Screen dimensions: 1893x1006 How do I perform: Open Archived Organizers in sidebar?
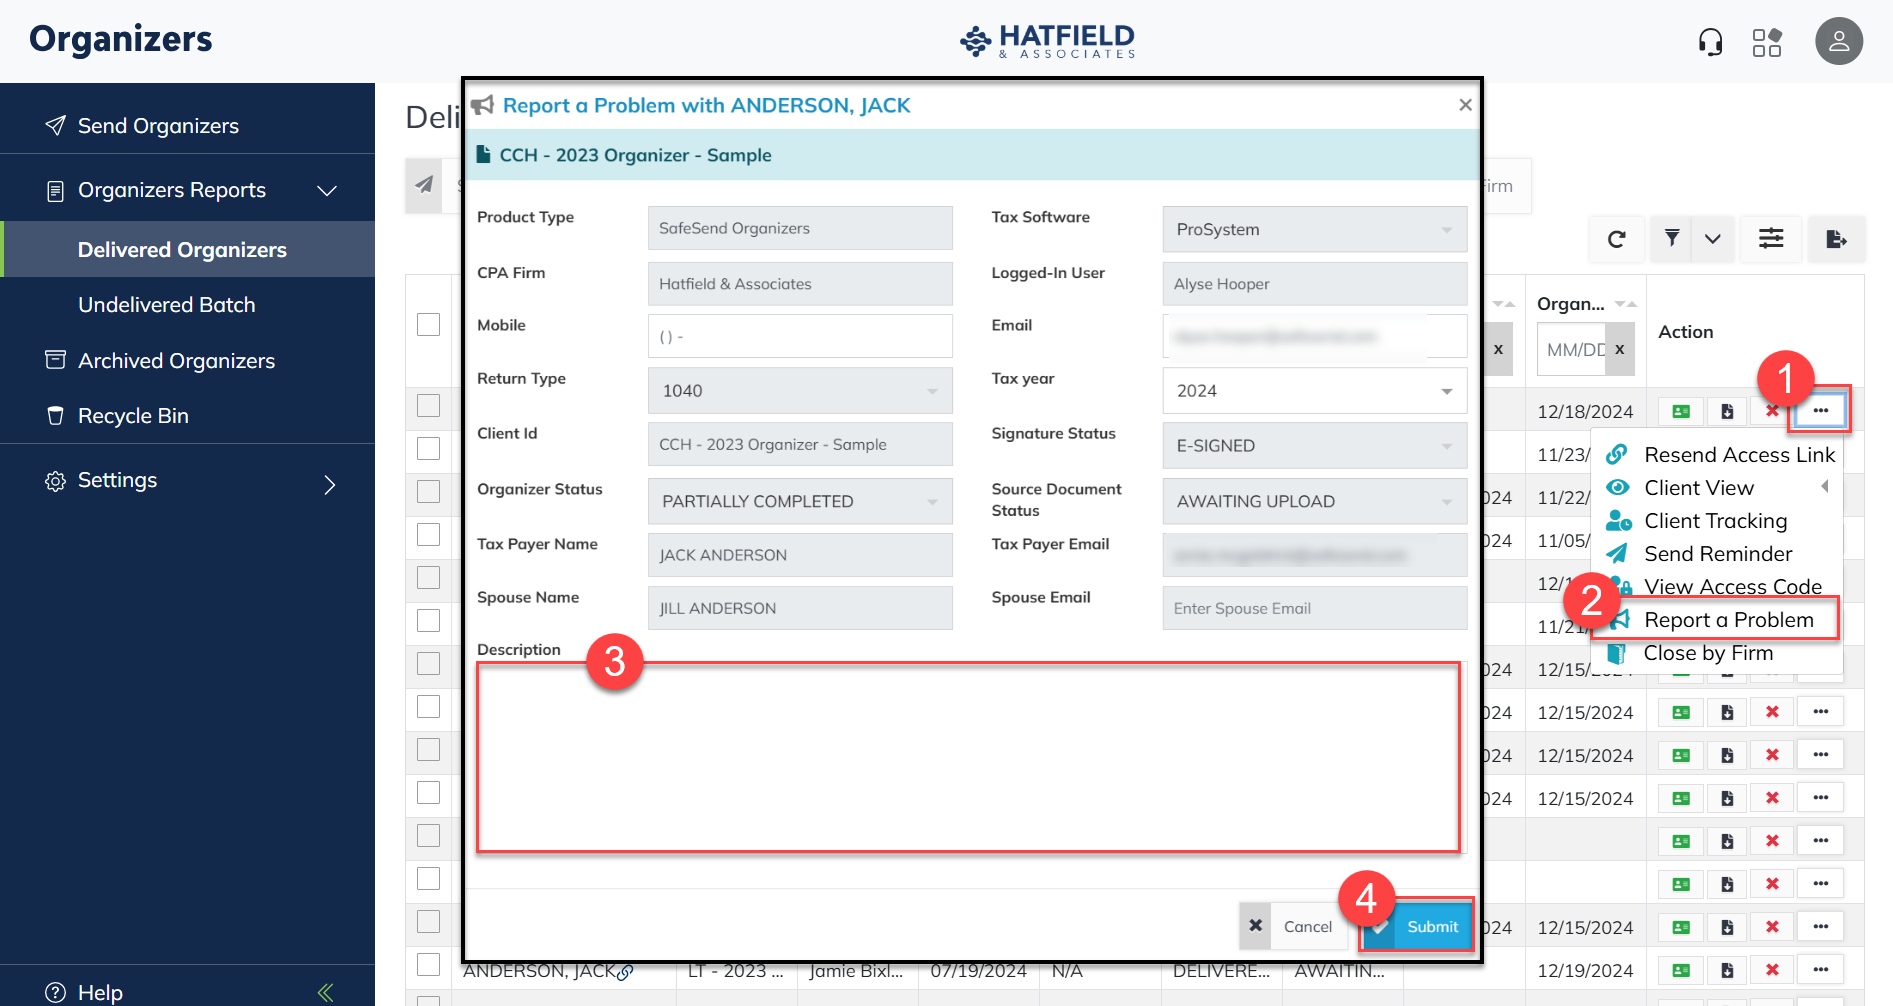176,361
